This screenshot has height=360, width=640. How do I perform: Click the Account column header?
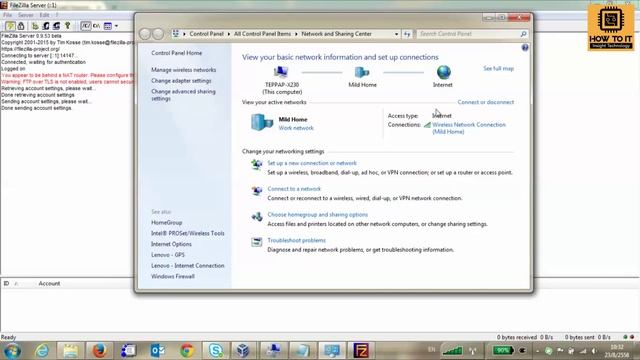49,283
